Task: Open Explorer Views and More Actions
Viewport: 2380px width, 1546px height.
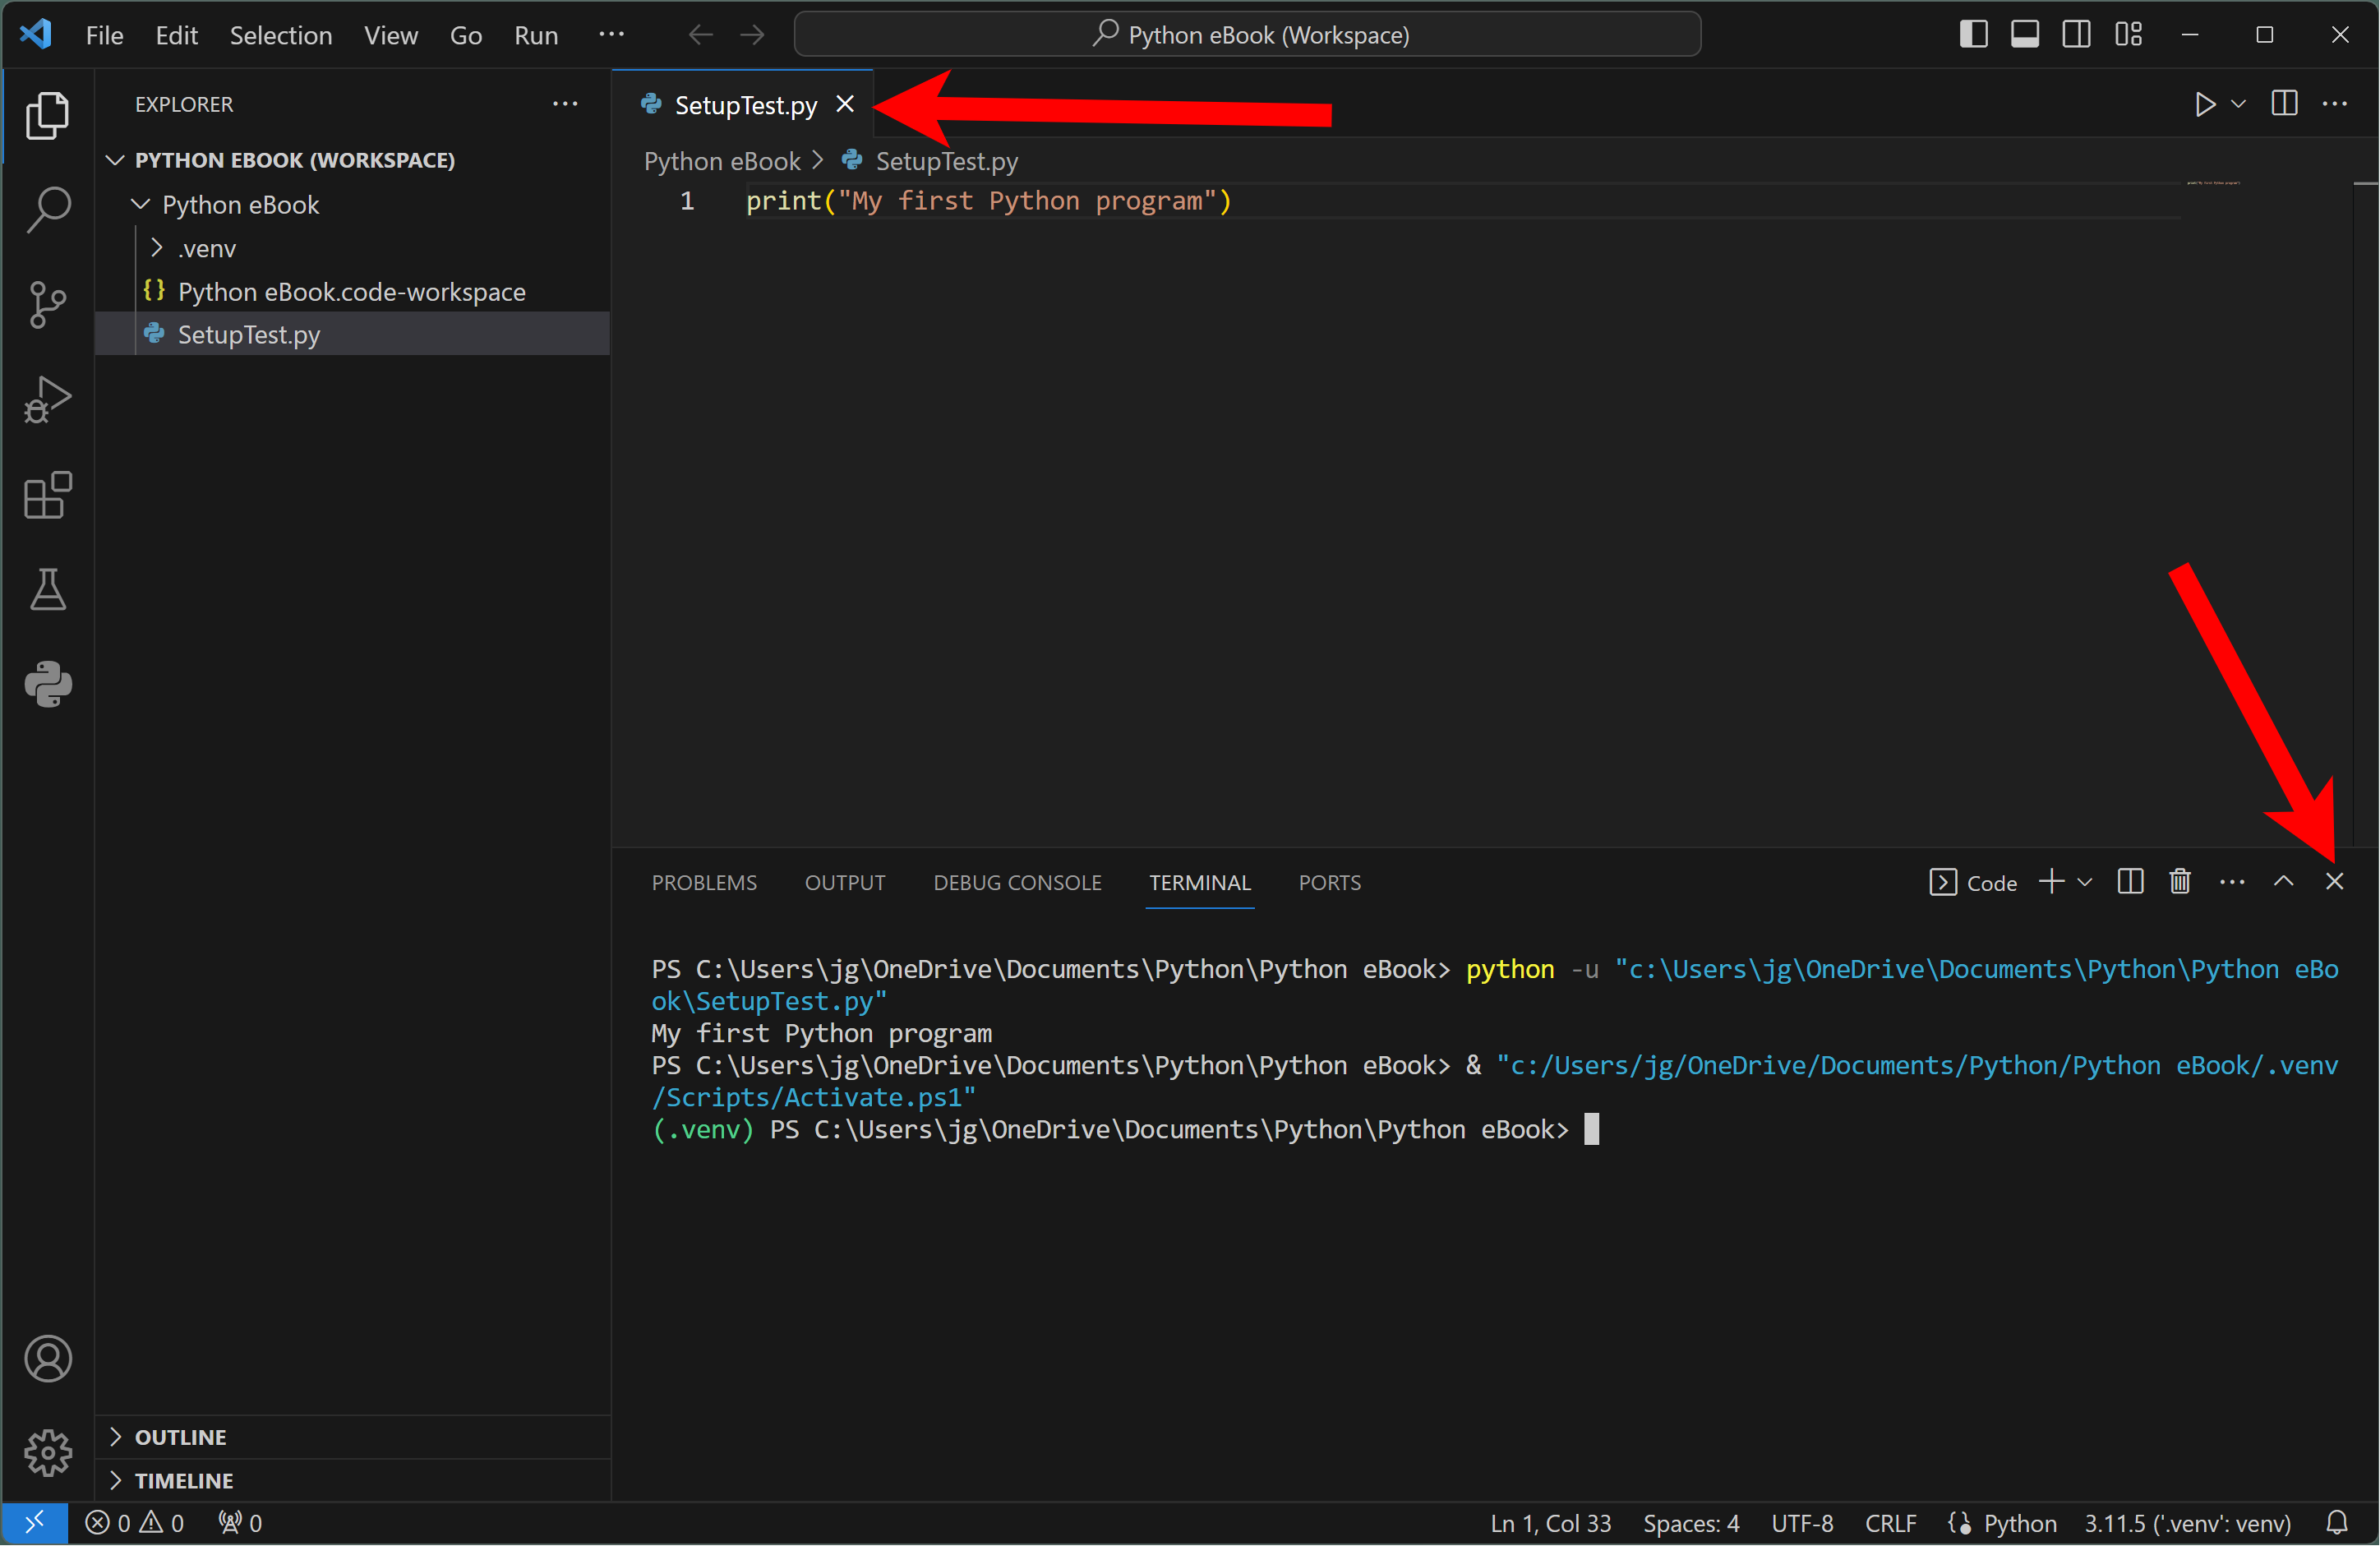Action: pos(565,104)
